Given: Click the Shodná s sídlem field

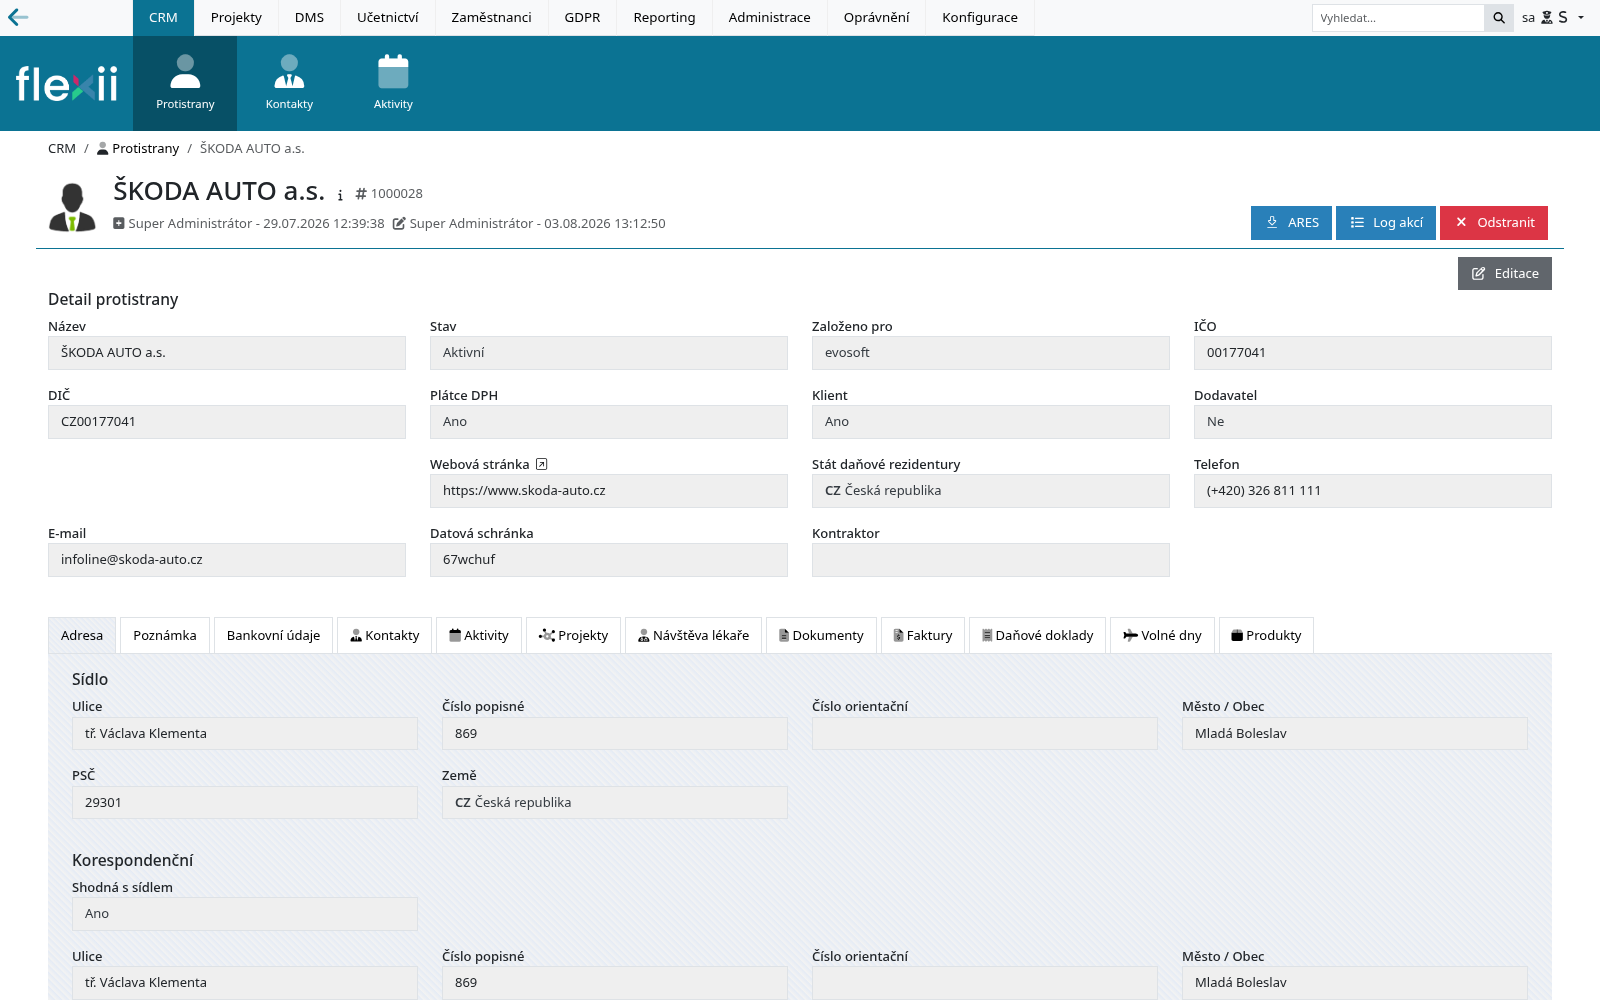Looking at the screenshot, I should point(245,914).
